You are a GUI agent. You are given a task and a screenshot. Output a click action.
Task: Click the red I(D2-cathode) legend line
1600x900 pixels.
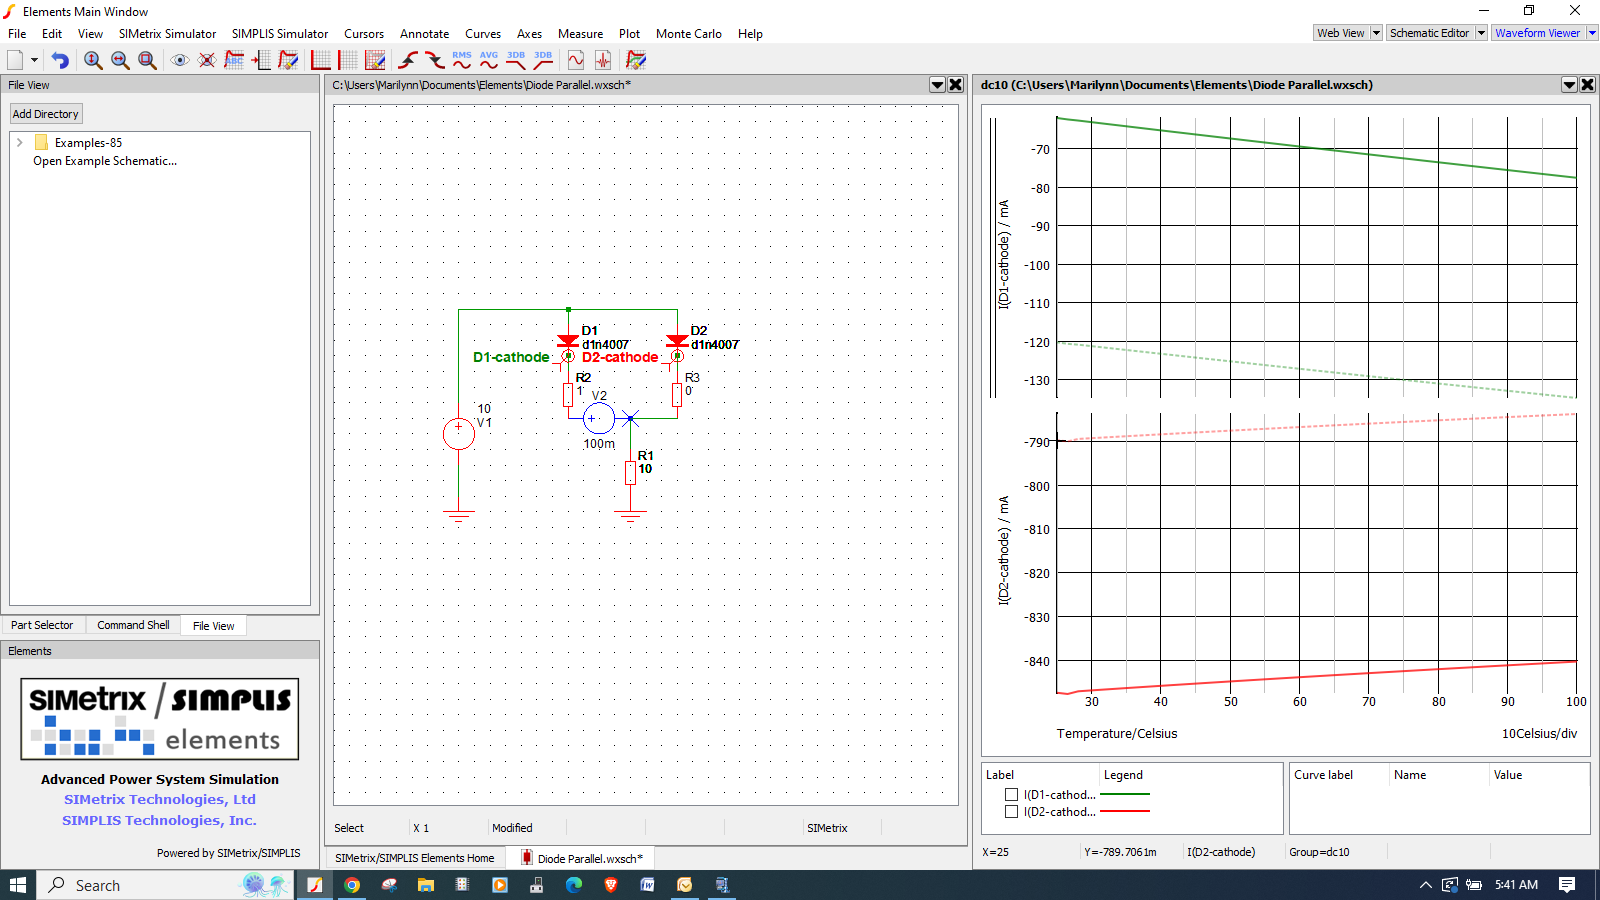click(1125, 811)
